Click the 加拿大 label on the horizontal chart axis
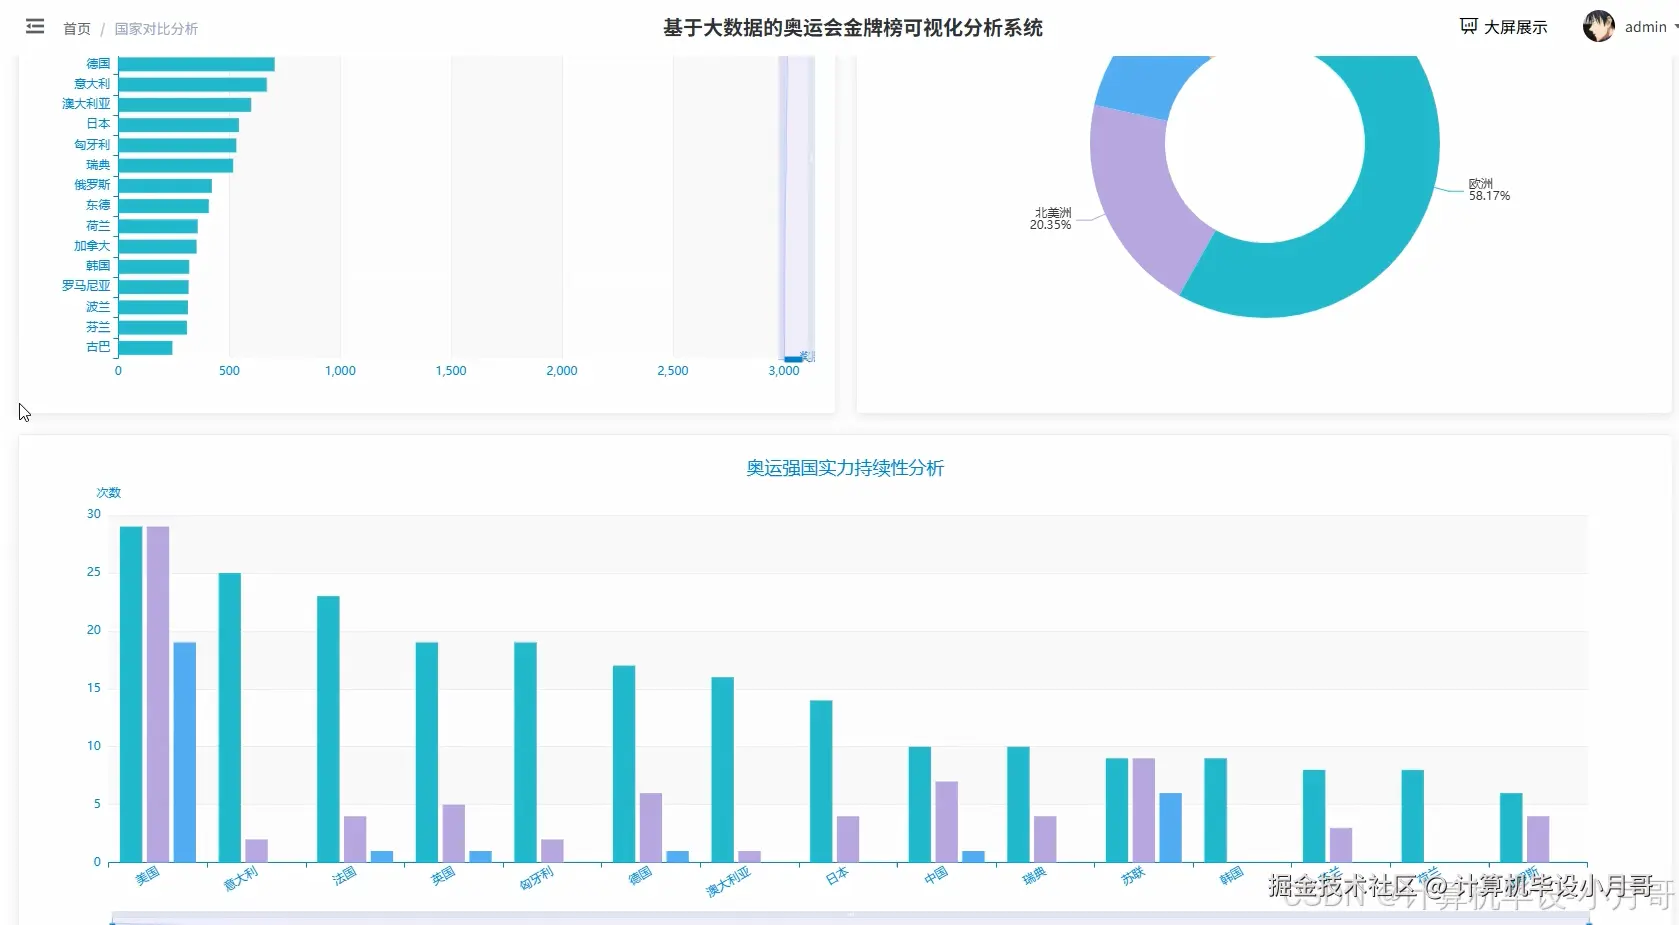The image size is (1679, 925). (92, 246)
